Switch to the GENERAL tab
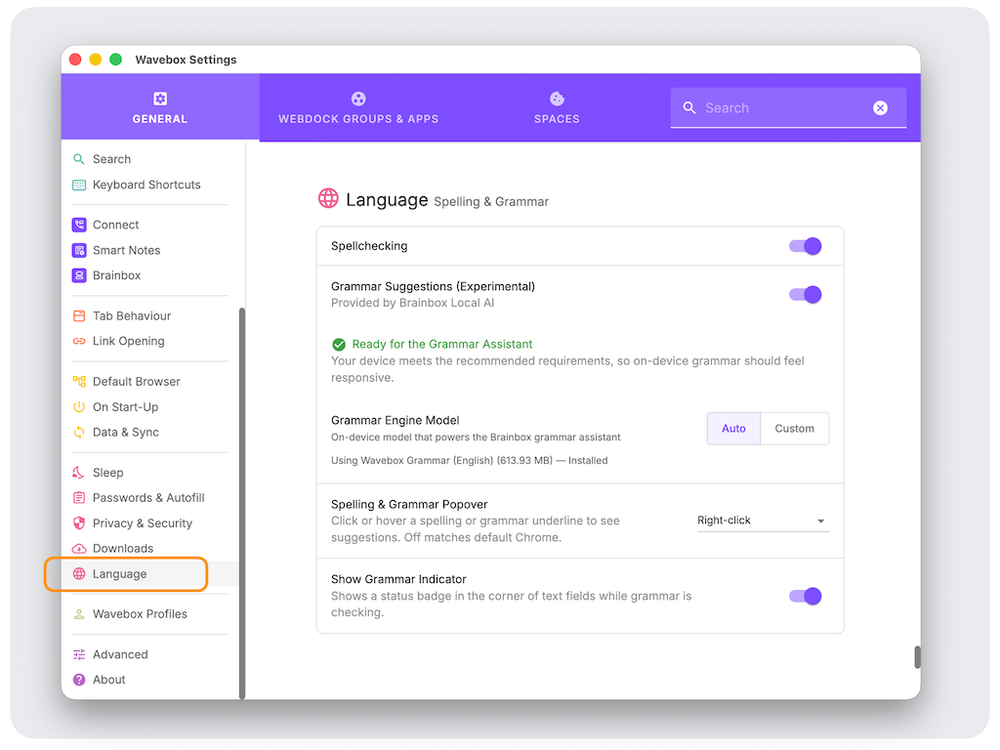The width and height of the screenshot is (1000, 750). click(160, 107)
